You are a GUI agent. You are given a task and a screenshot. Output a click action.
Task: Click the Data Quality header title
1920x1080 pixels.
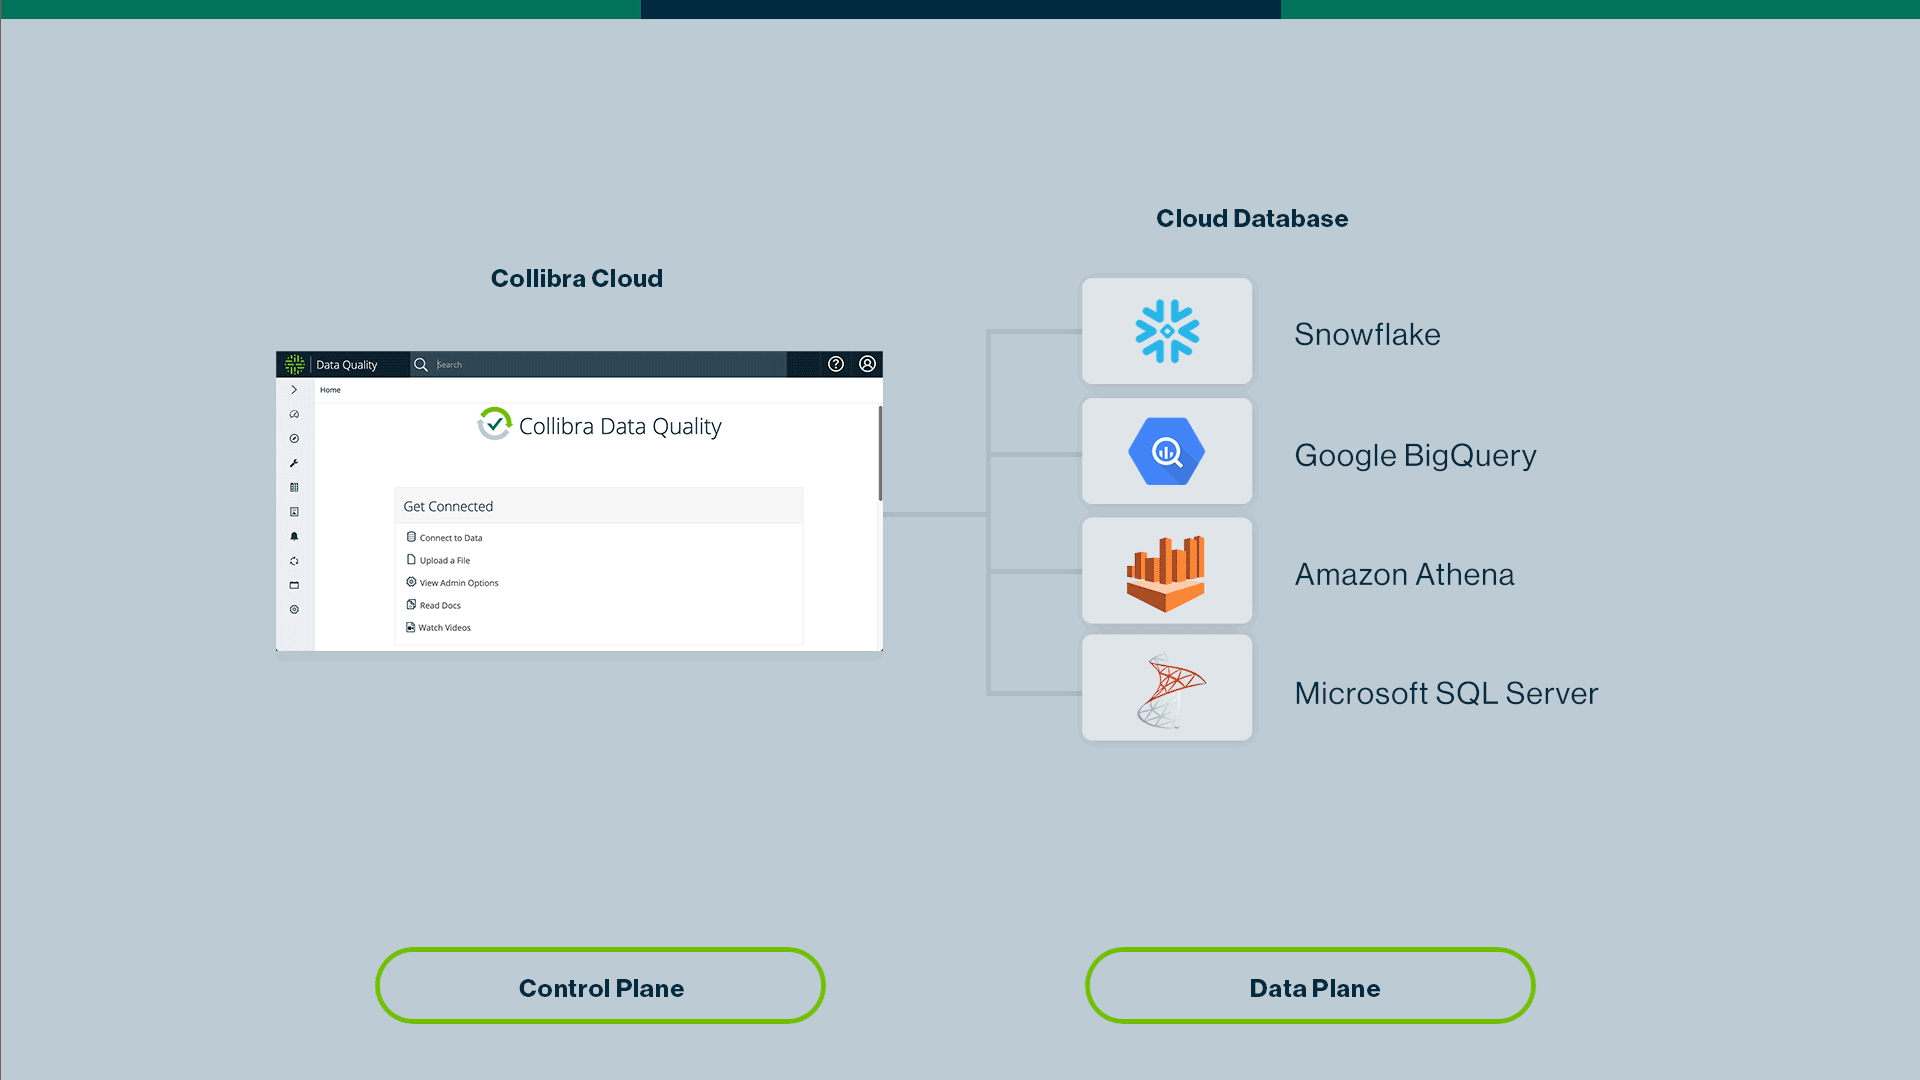347,365
